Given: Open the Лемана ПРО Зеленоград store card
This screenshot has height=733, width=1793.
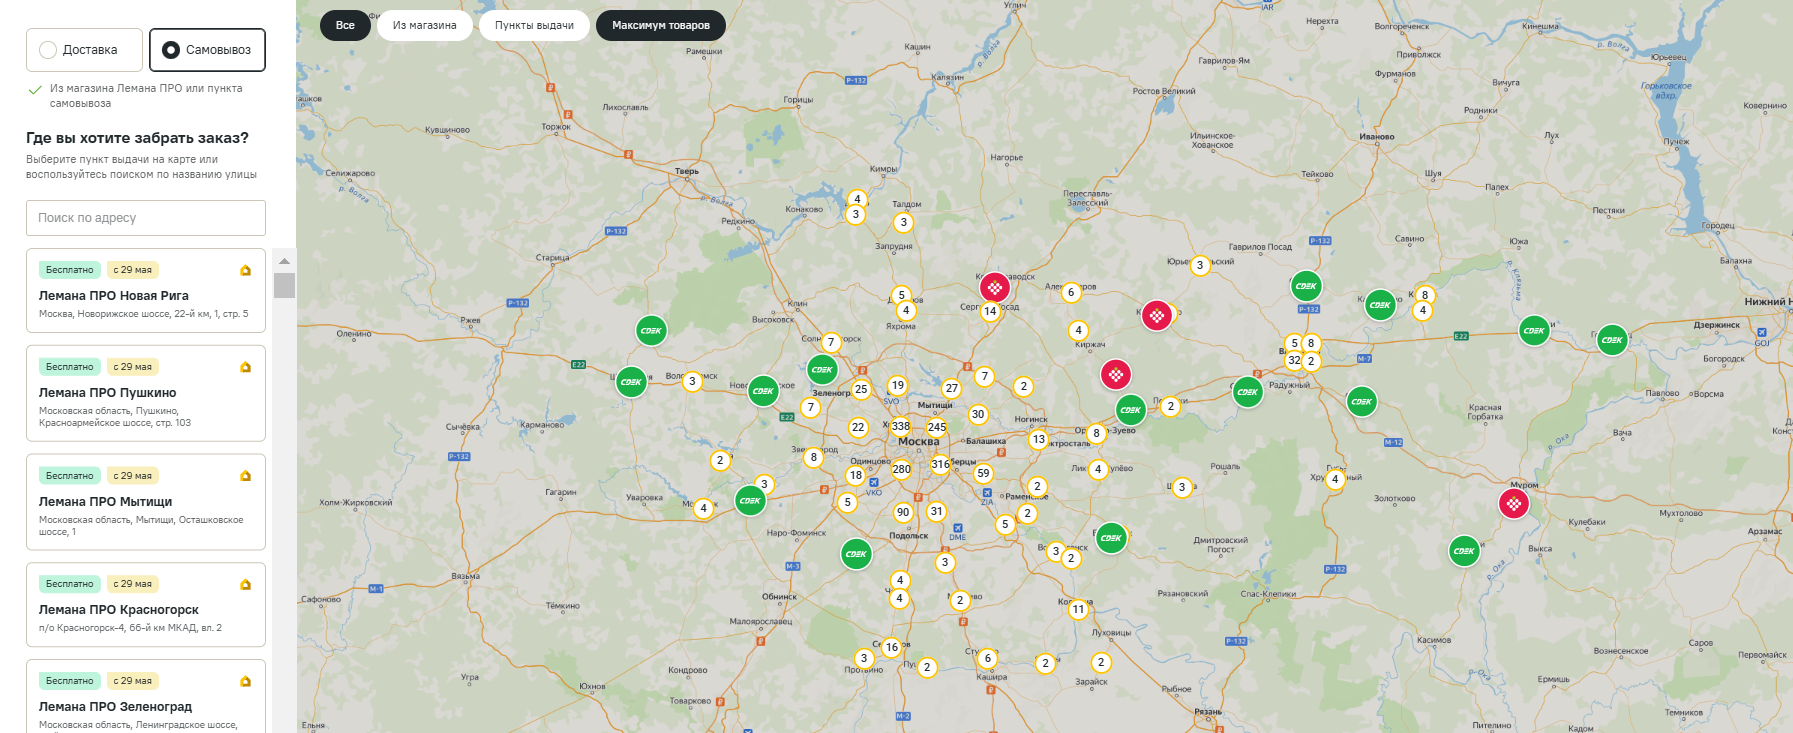Looking at the screenshot, I should 146,697.
